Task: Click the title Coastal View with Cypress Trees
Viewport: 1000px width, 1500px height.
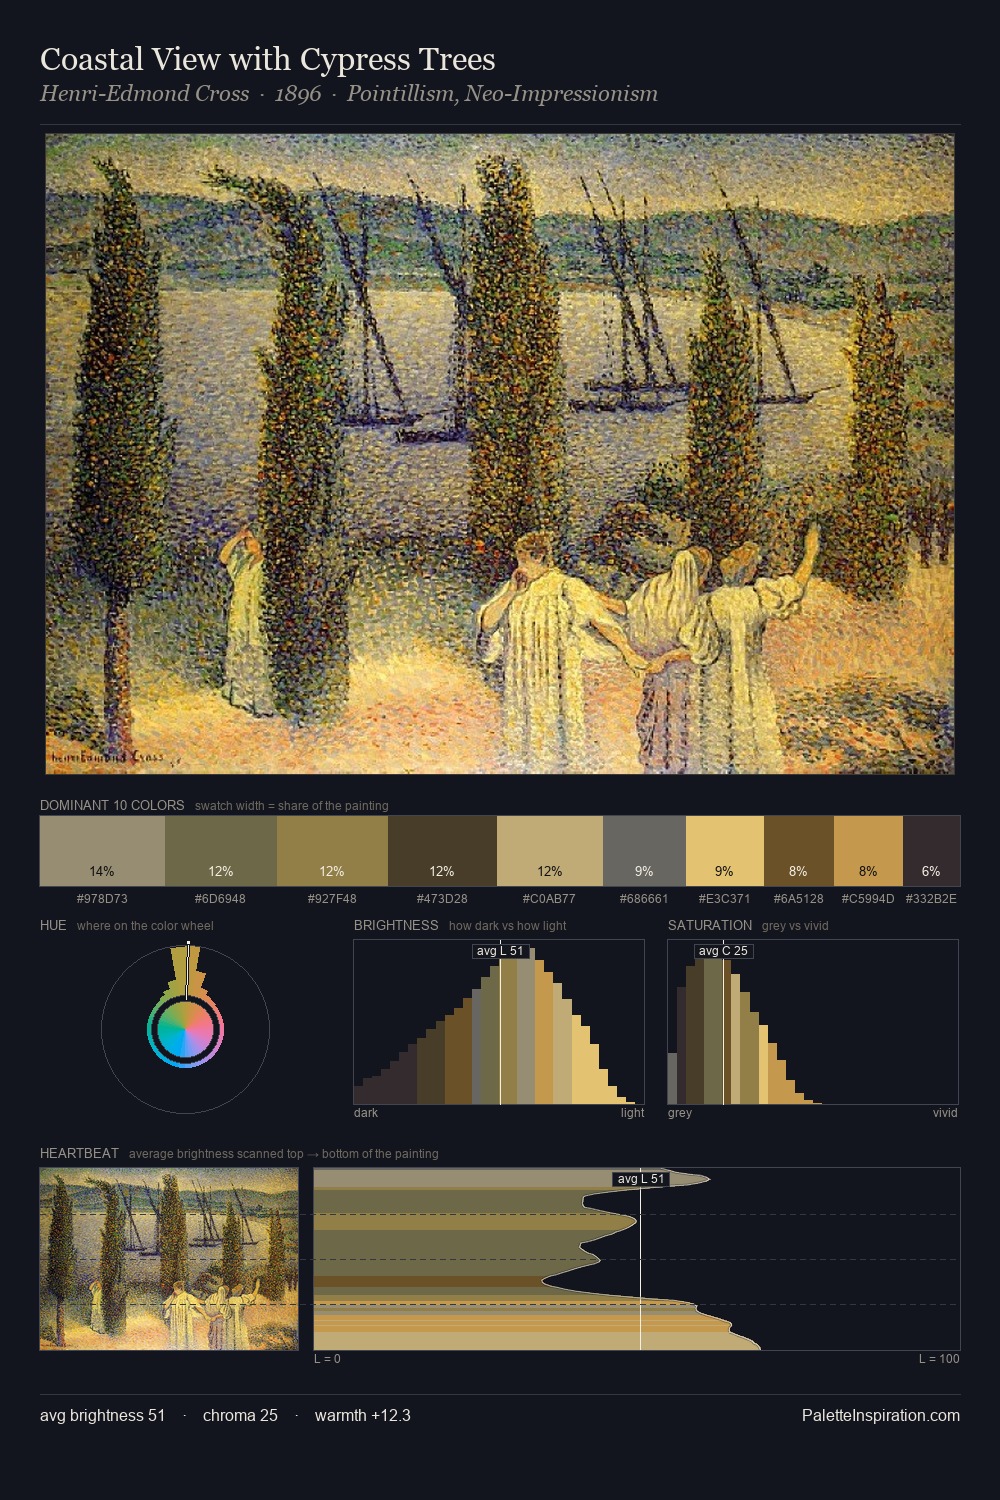Action: [268, 59]
